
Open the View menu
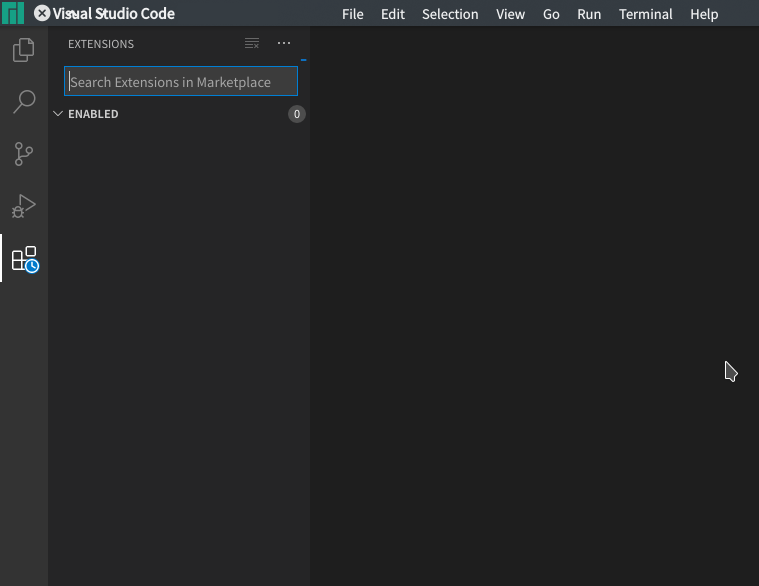[x=511, y=14]
